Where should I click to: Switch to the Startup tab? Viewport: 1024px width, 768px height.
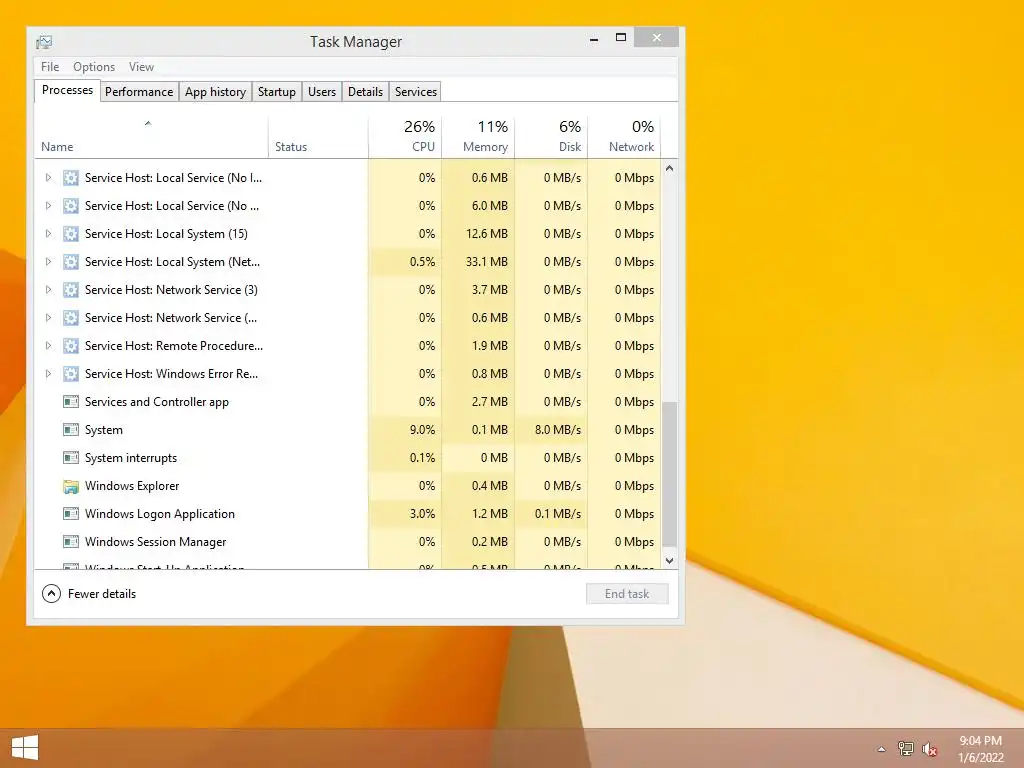coord(277,91)
